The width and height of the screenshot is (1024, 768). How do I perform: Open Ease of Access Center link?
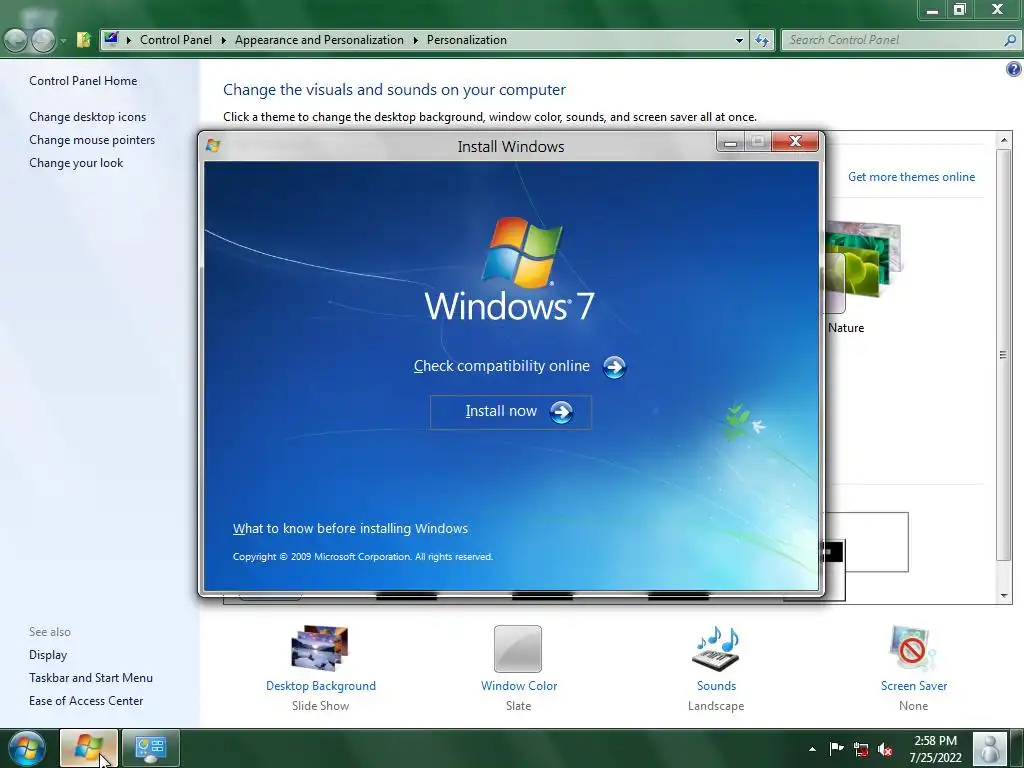(x=86, y=701)
